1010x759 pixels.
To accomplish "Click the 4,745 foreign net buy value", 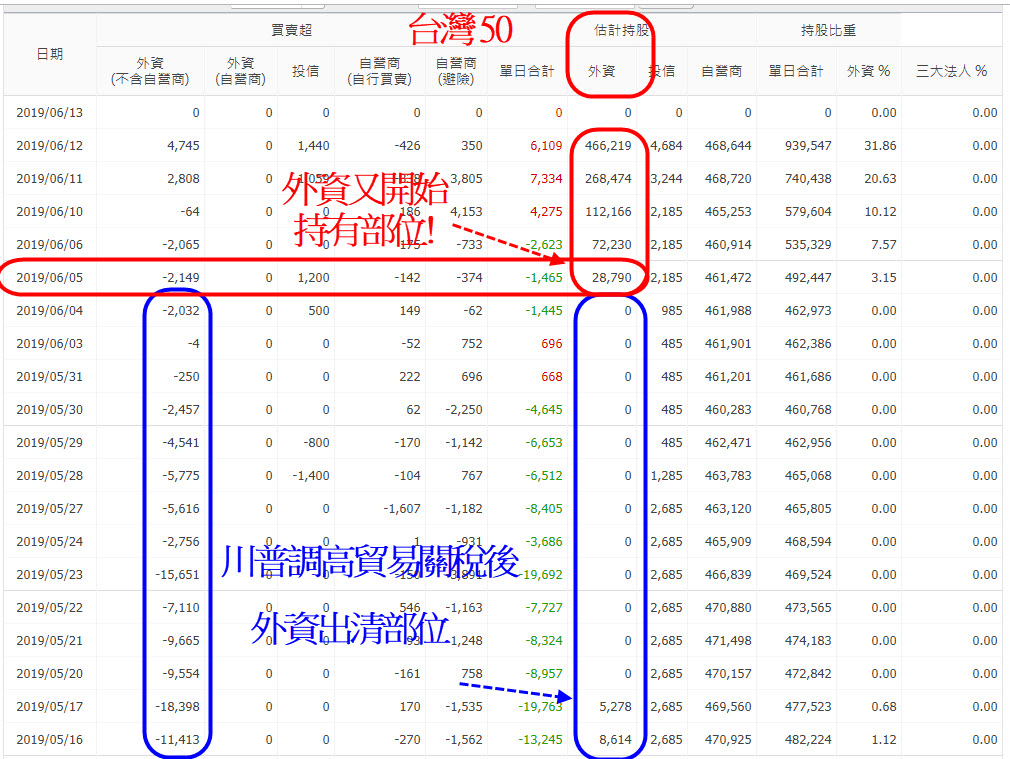I will pos(184,146).
